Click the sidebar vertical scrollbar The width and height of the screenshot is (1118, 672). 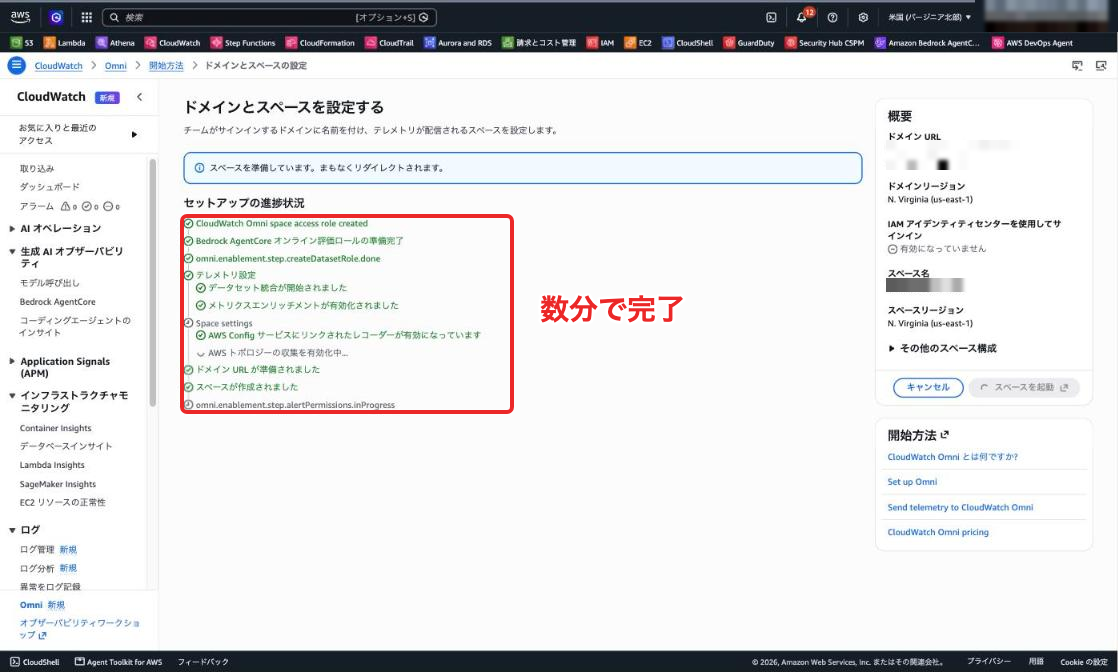click(152, 282)
